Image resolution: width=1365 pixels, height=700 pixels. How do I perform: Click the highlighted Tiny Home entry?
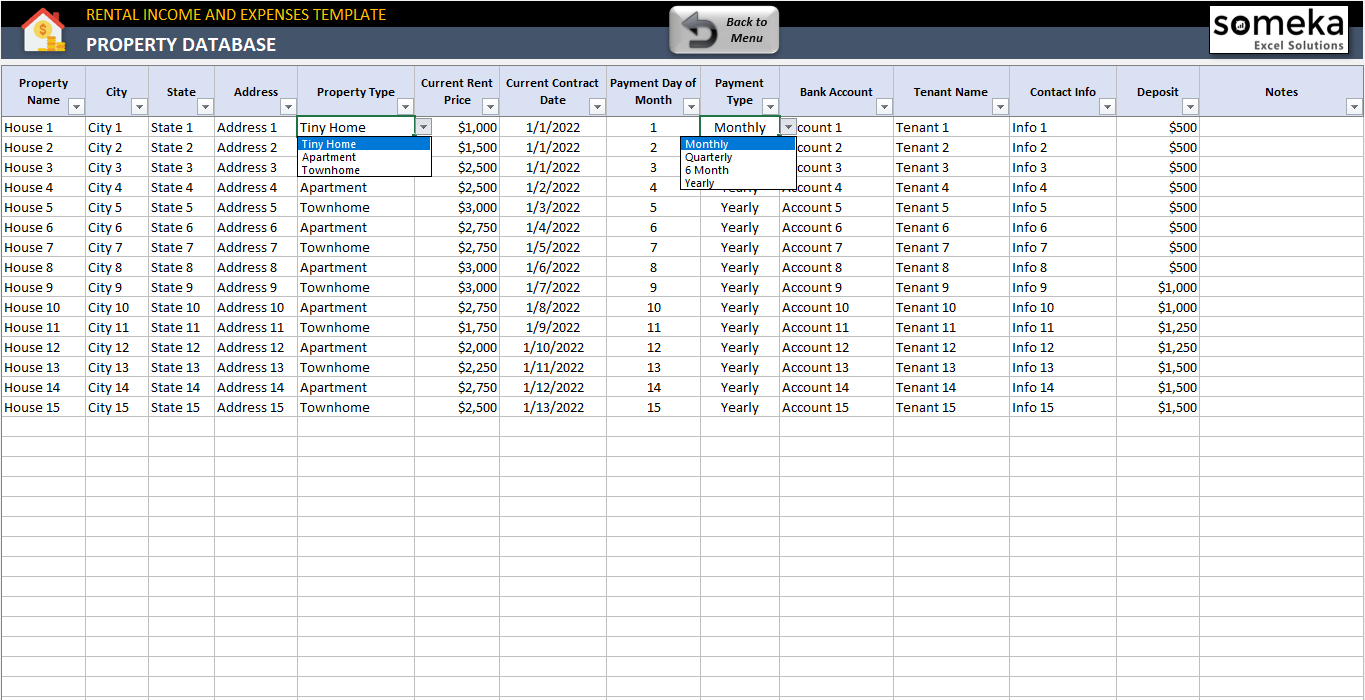point(328,144)
